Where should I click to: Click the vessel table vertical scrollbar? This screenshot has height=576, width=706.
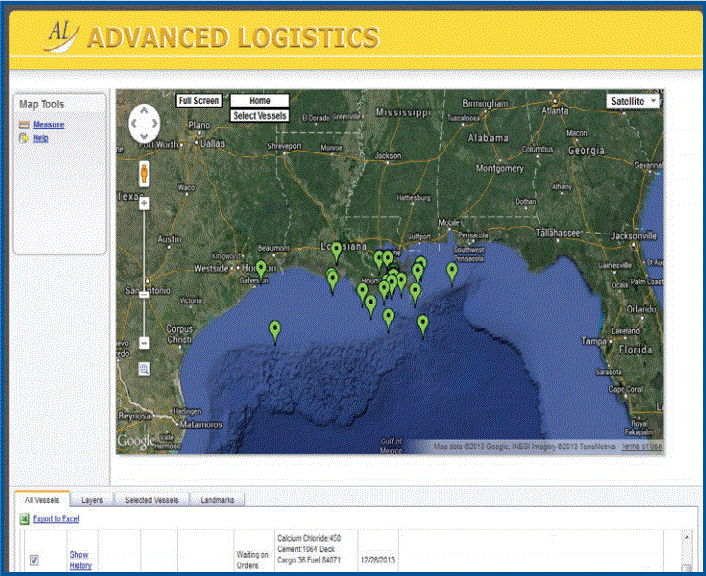click(686, 551)
